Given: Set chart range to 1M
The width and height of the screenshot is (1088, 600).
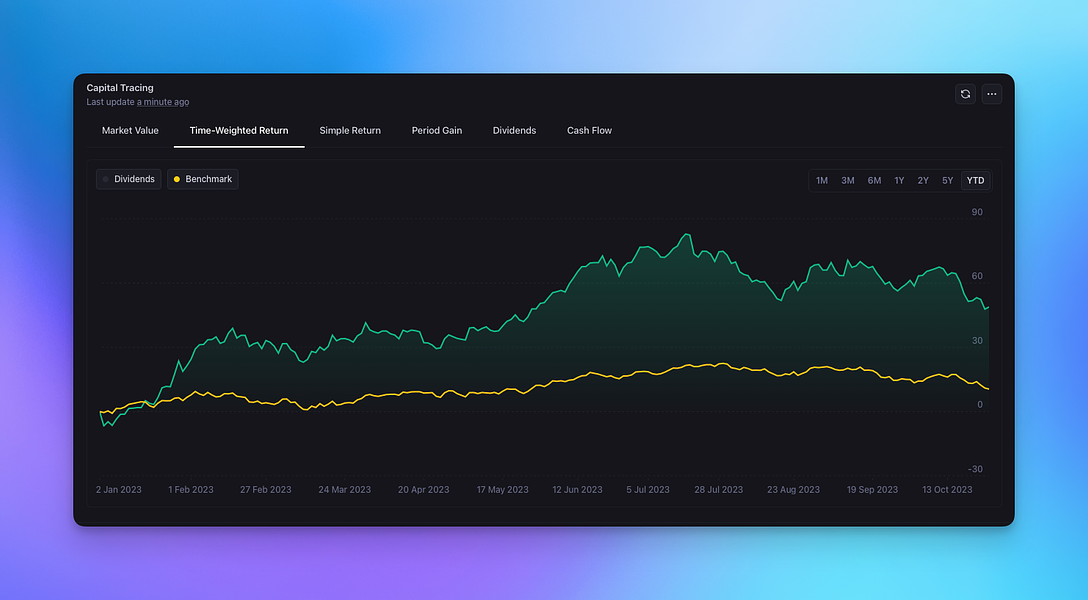Looking at the screenshot, I should [x=822, y=180].
